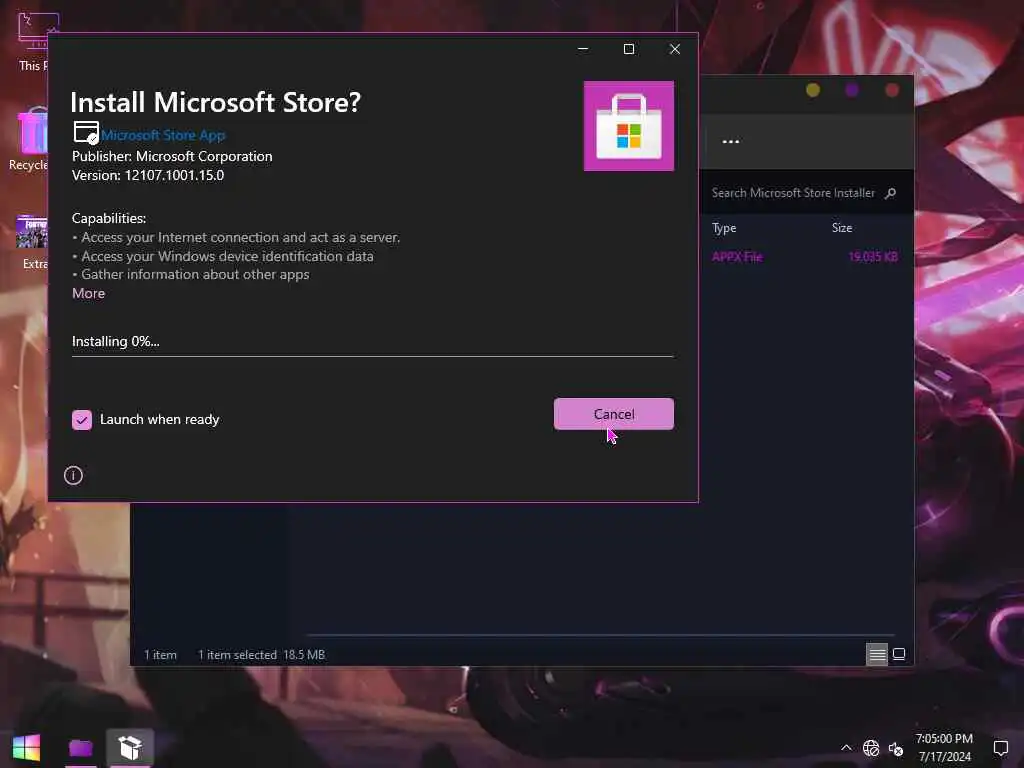Switch Explorer to large icons view
The image size is (1024, 768).
click(x=899, y=654)
